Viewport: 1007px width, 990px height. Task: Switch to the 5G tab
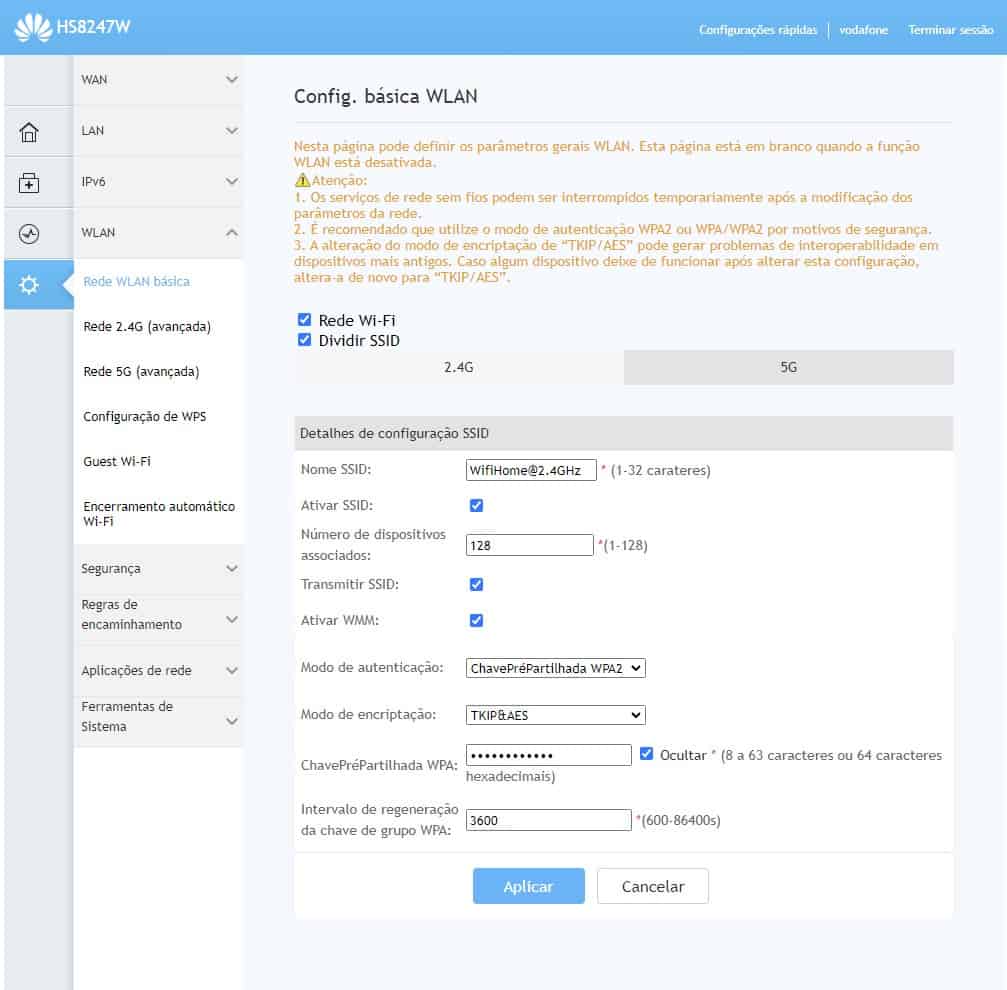coord(788,367)
